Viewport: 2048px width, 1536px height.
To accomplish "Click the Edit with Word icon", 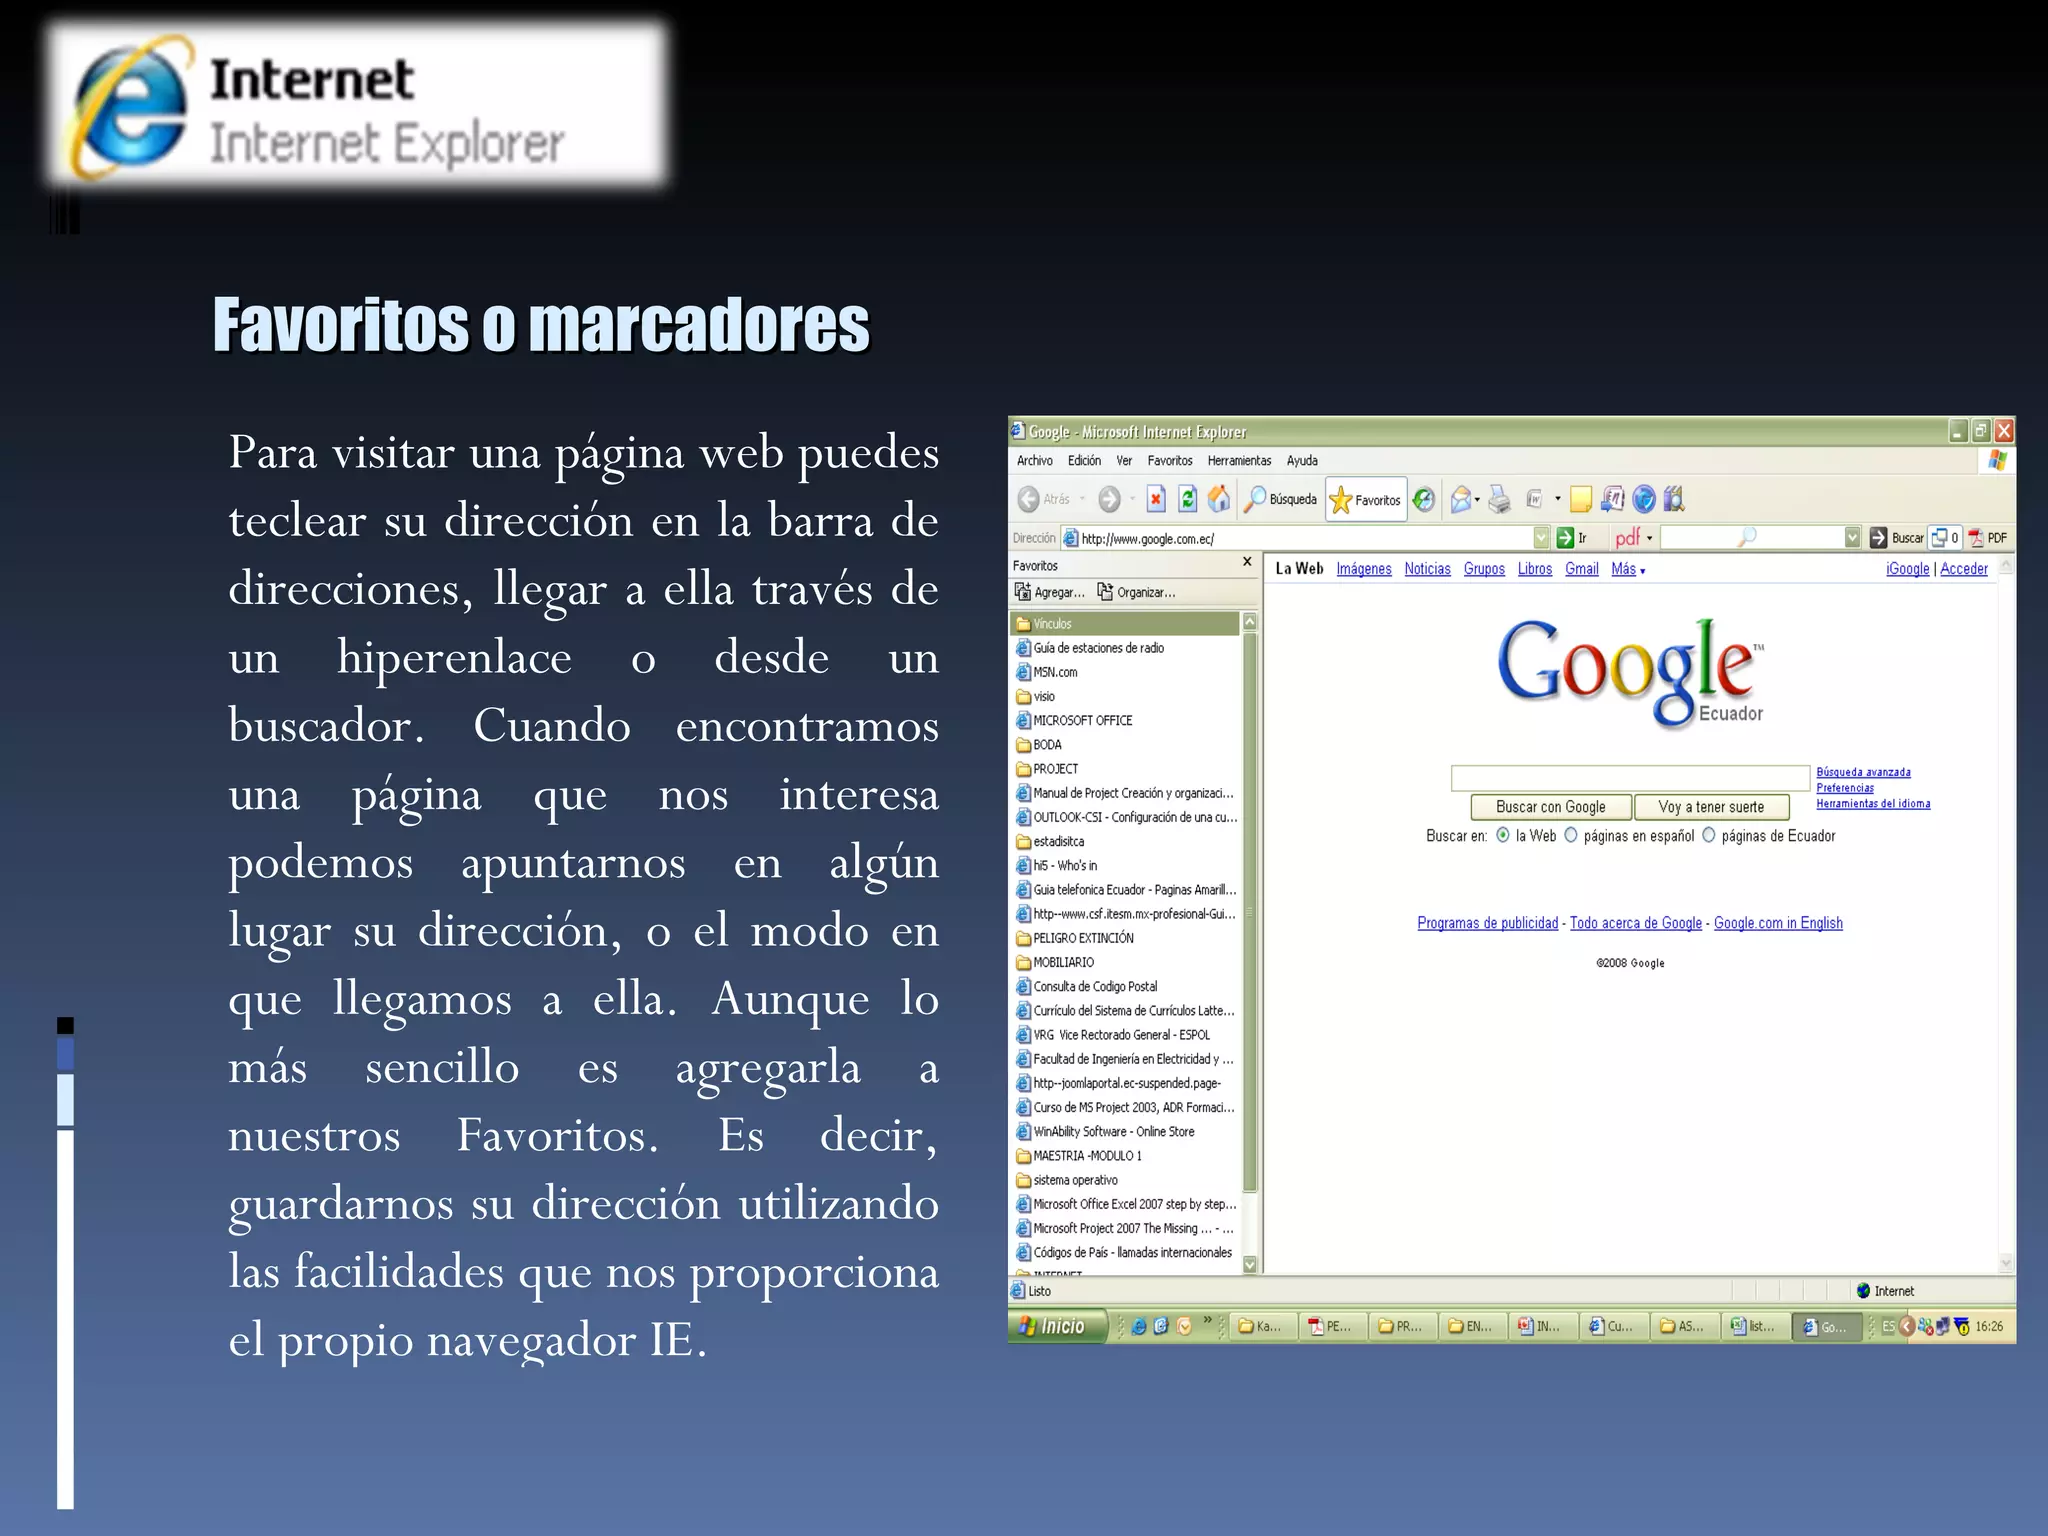I will [x=1535, y=499].
